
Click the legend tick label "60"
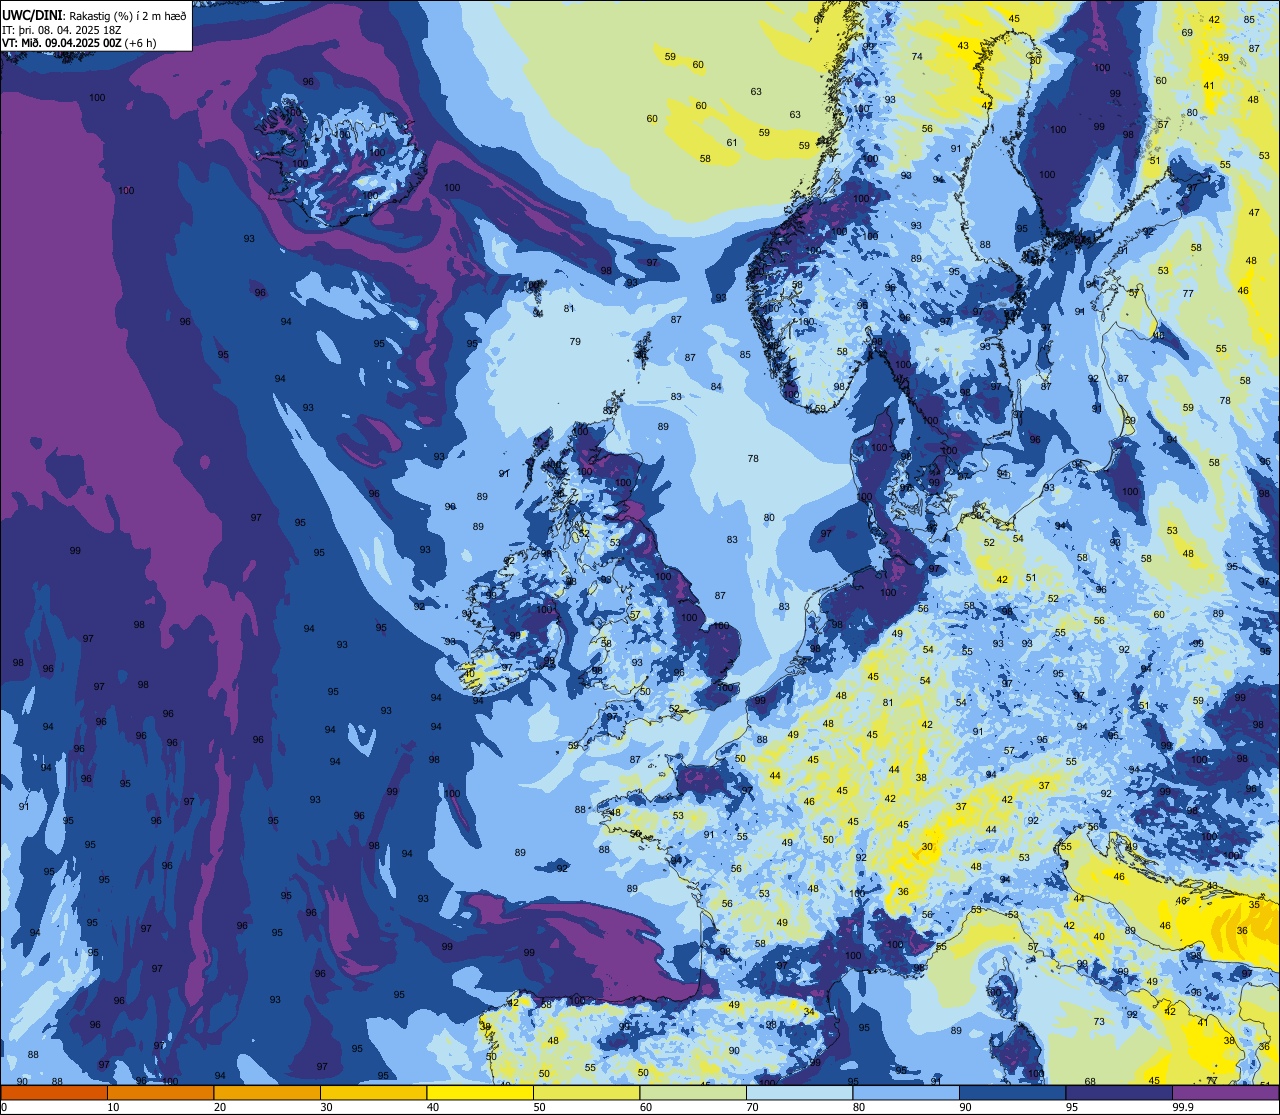click(x=646, y=1107)
